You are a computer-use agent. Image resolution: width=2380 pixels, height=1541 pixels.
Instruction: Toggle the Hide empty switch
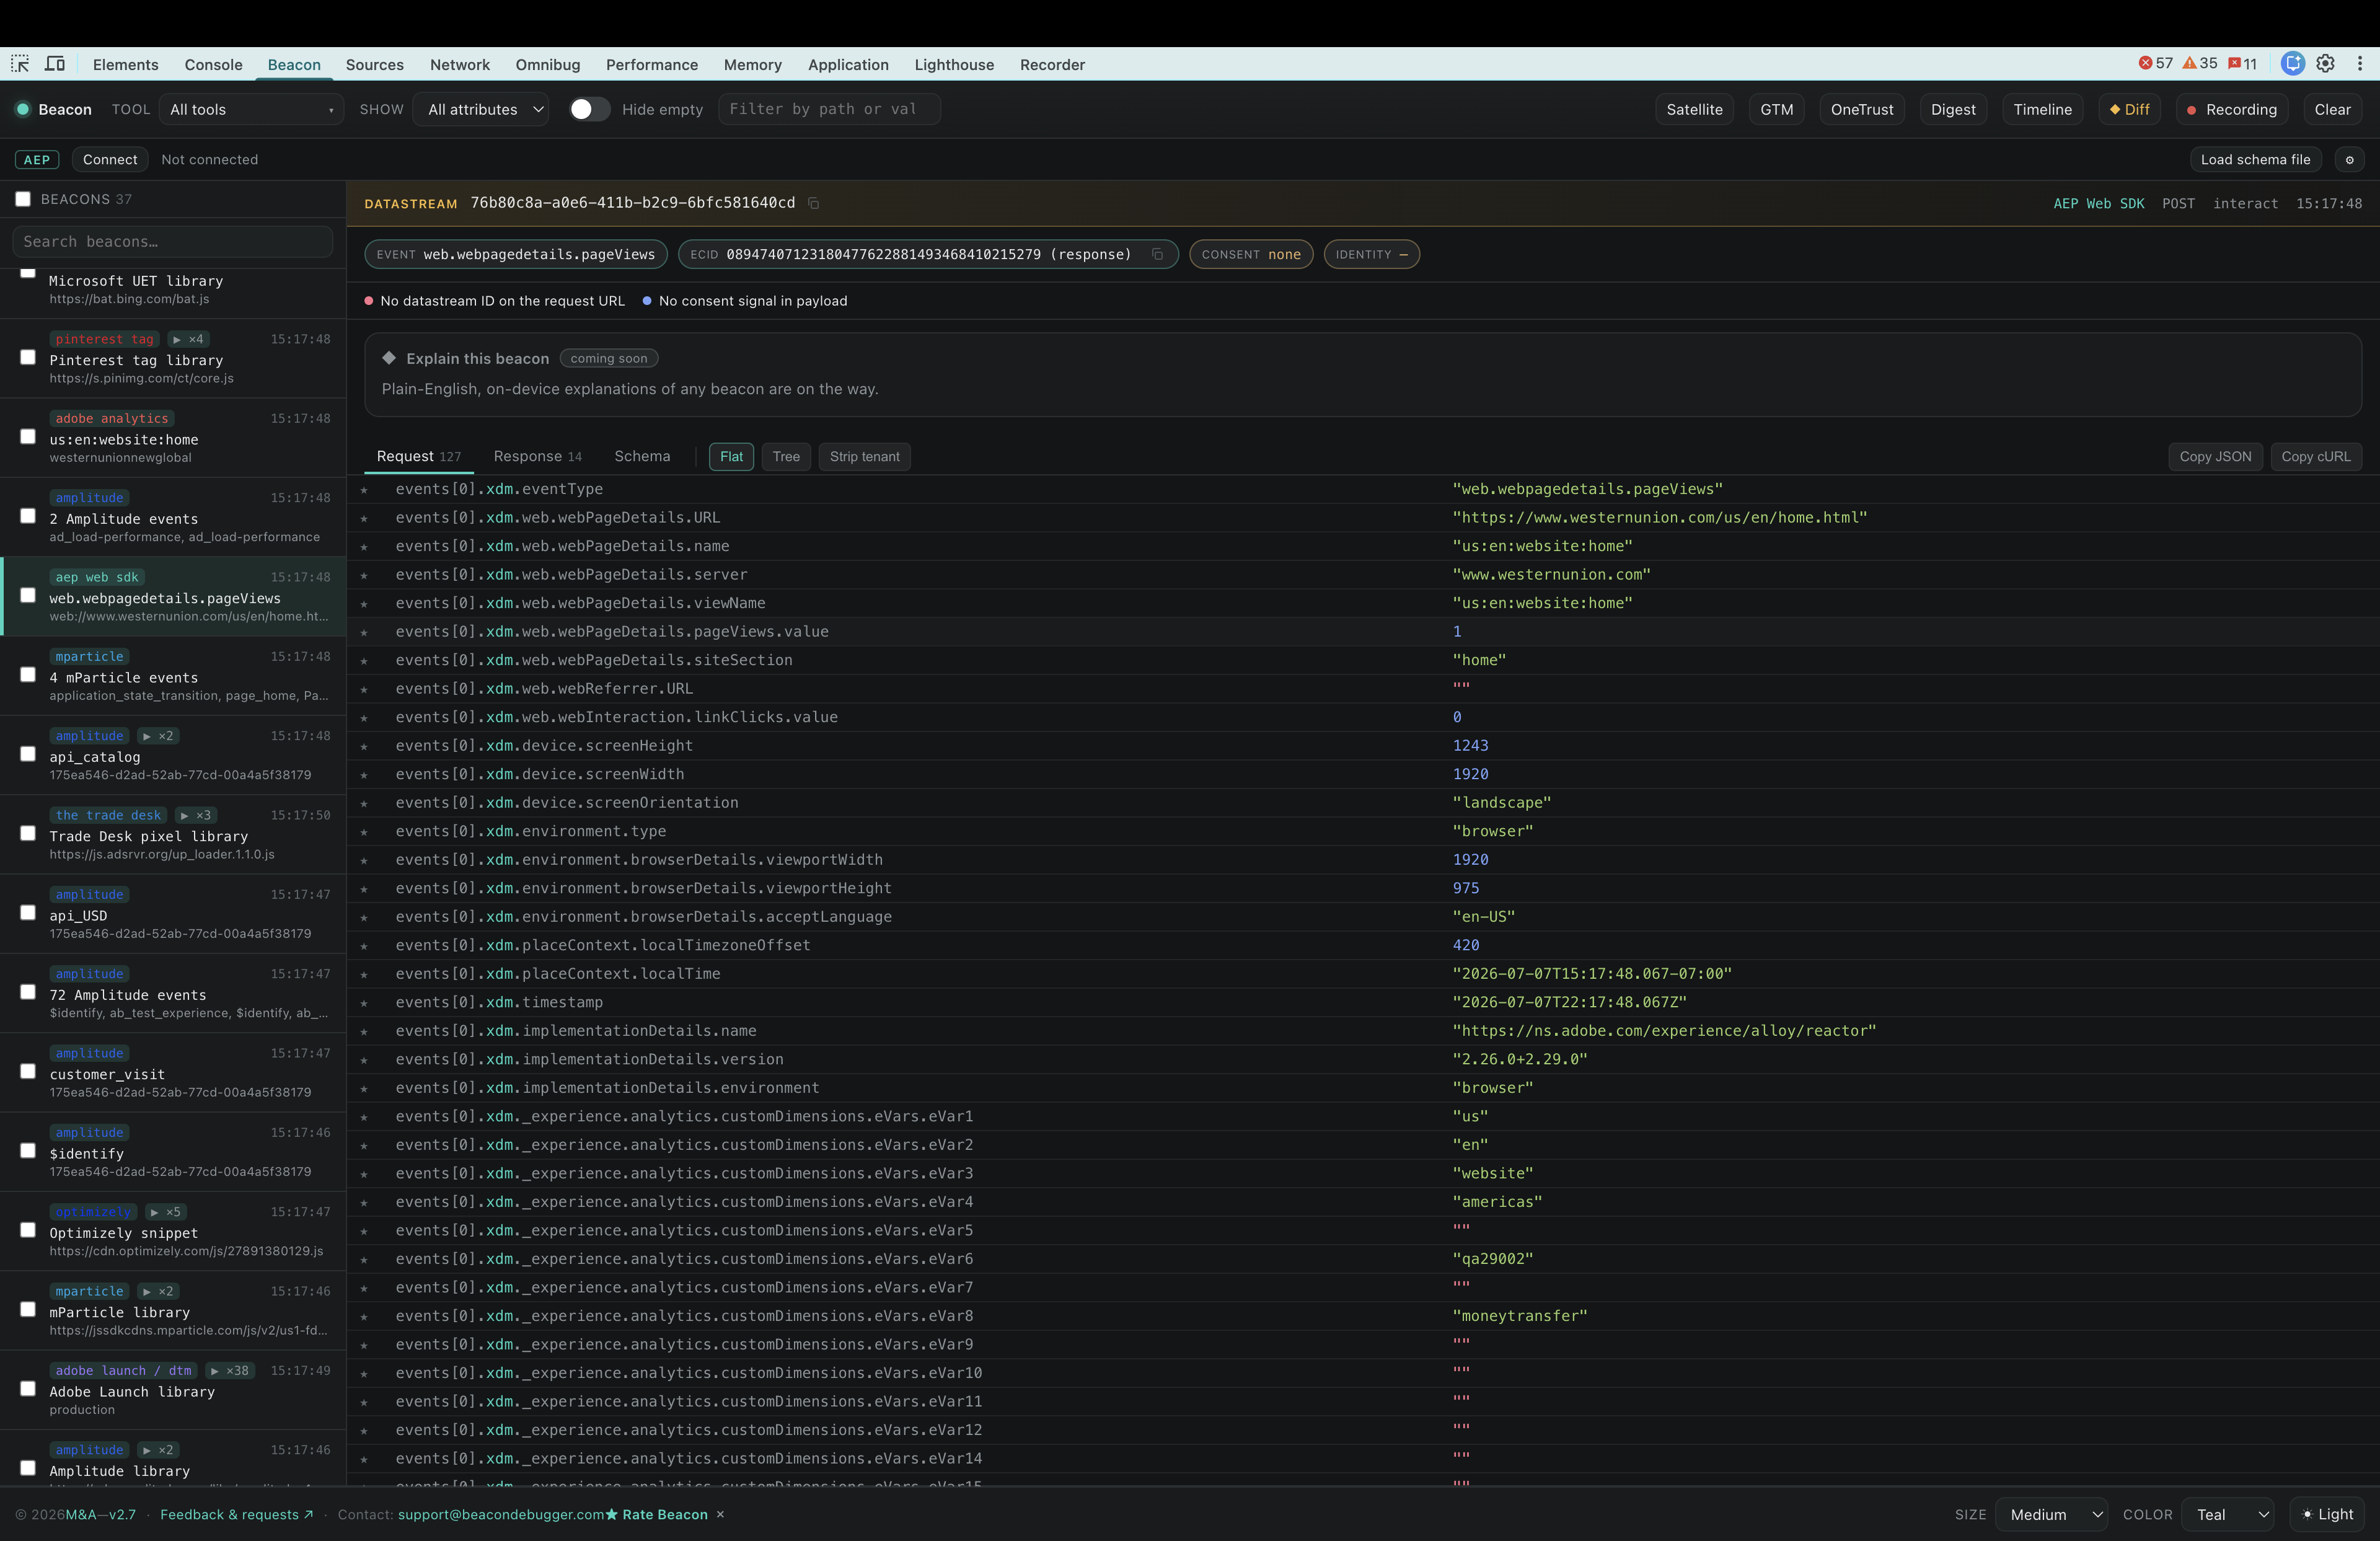pyautogui.click(x=589, y=109)
